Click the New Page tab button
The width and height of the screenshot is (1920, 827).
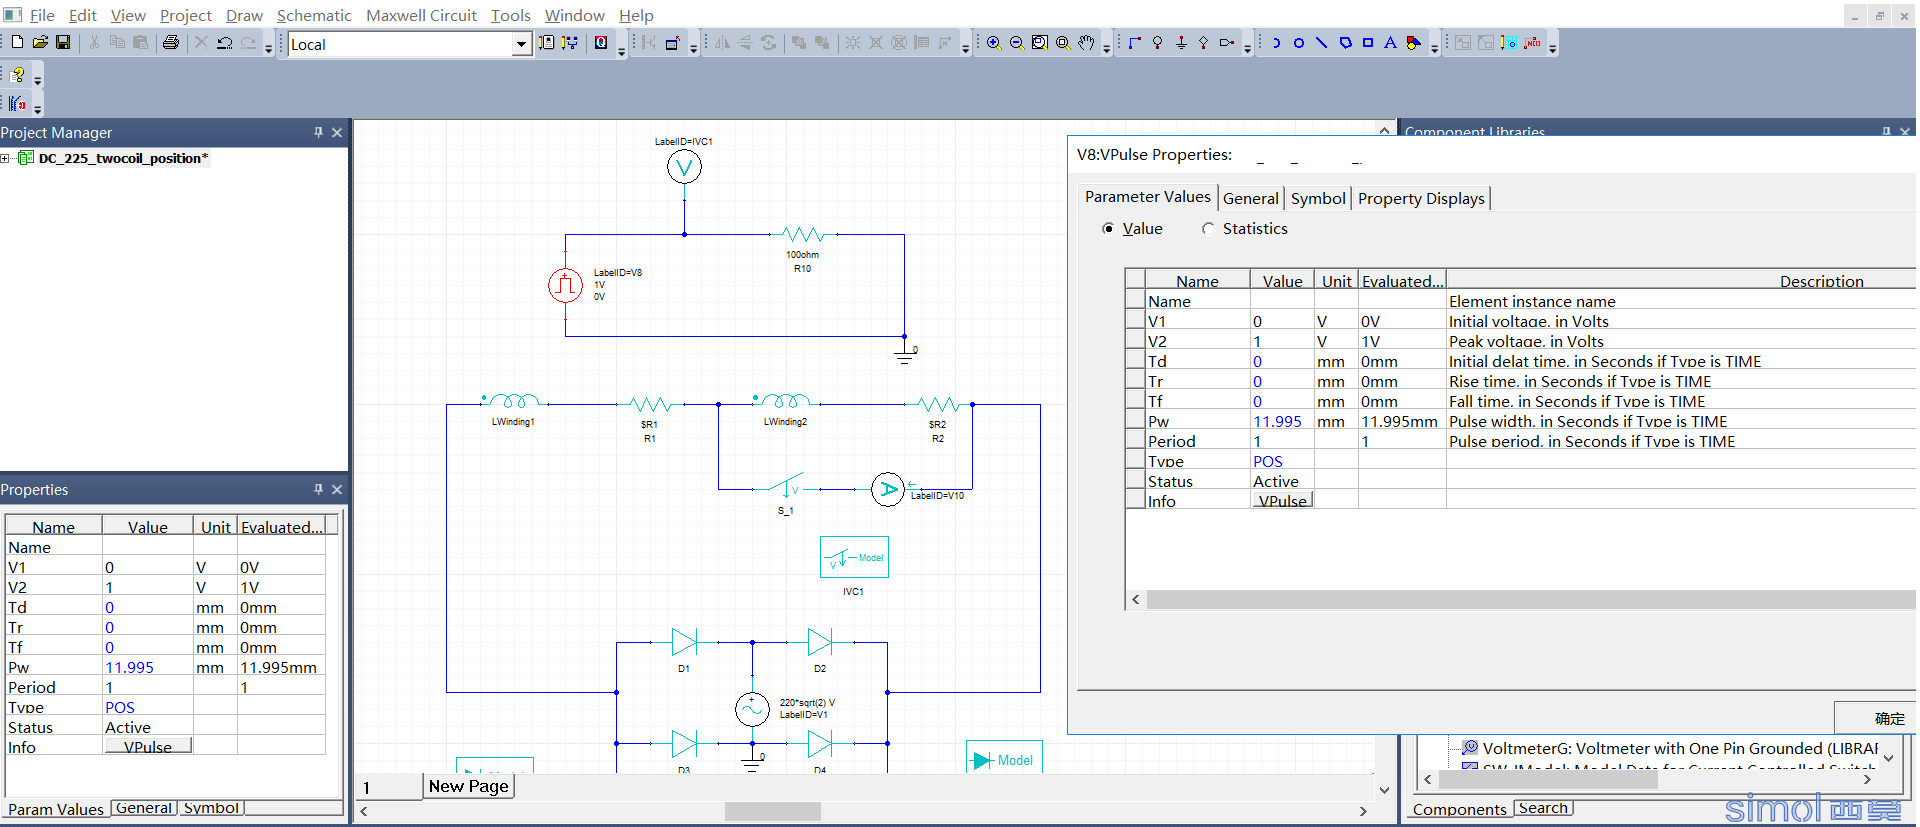pos(468,786)
